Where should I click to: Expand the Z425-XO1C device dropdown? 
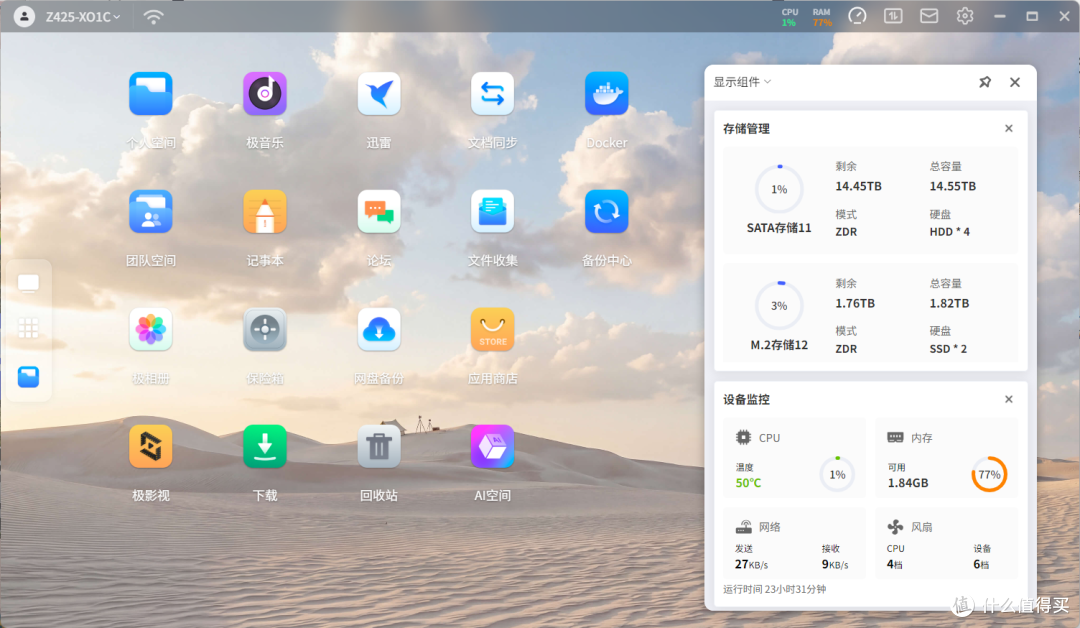[x=83, y=17]
